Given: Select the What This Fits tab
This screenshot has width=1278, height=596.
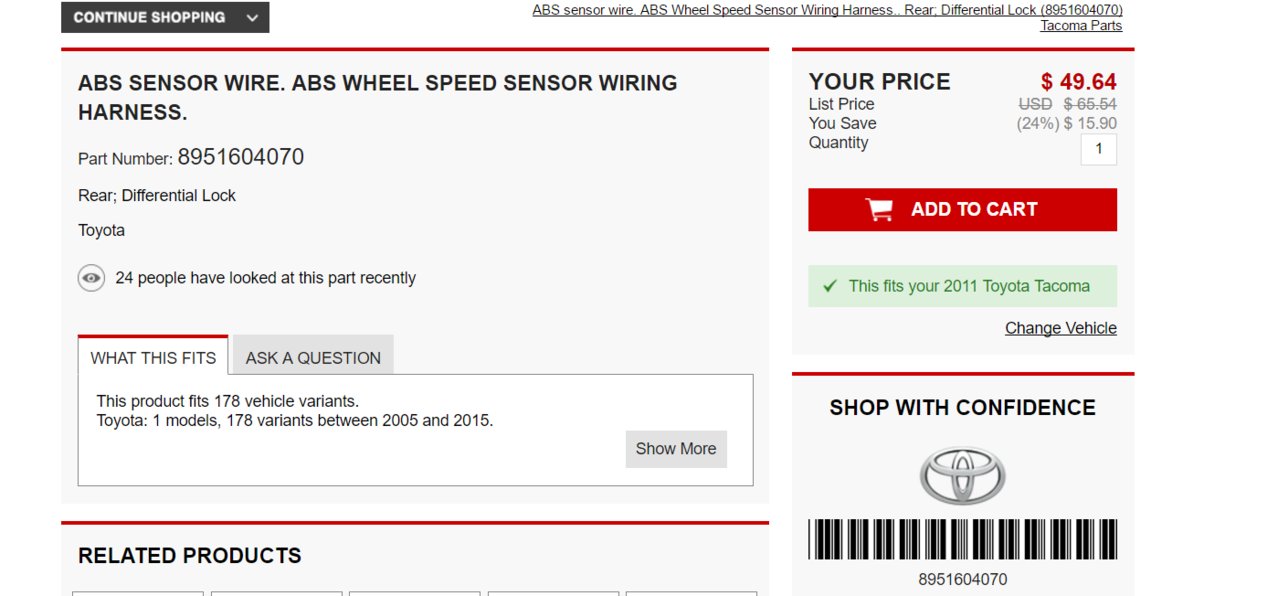Looking at the screenshot, I should click(153, 357).
